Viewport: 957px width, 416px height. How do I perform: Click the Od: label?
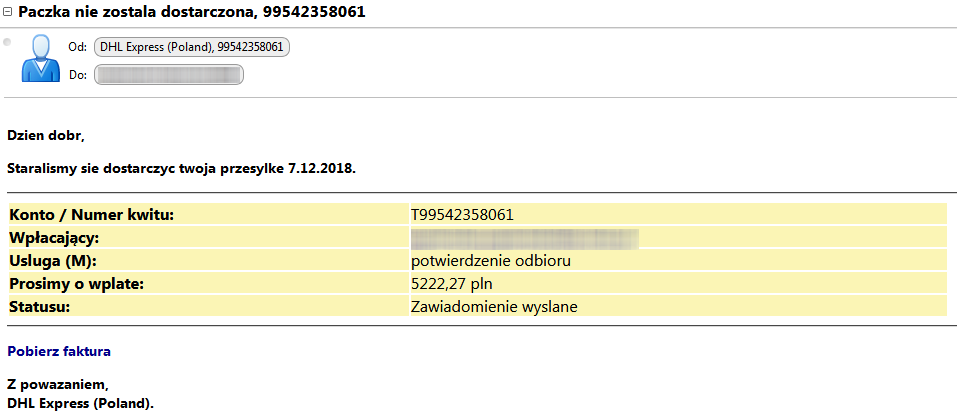tap(78, 48)
